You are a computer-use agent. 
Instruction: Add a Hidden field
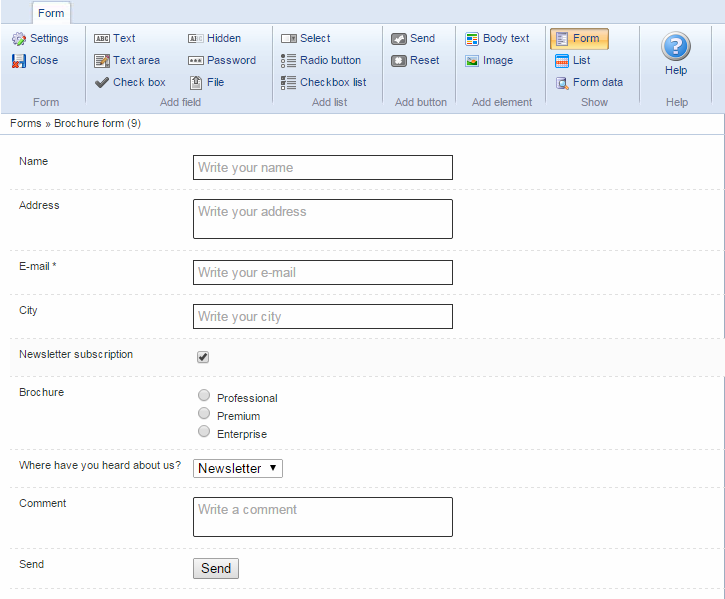[x=214, y=38]
